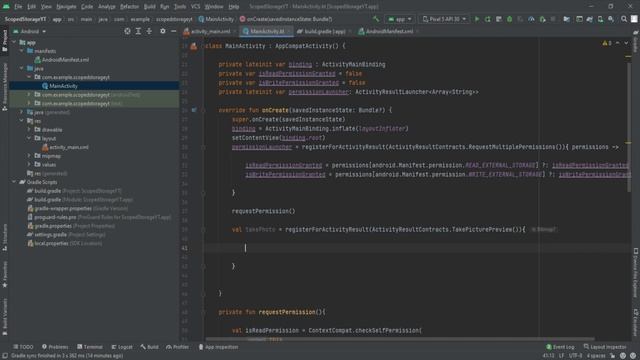
Task: Run the app with the green play button
Action: (x=476, y=19)
